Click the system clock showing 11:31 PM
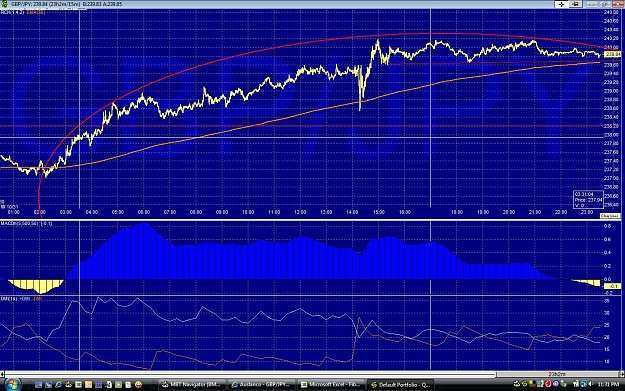The height and width of the screenshot is (391, 625). [x=608, y=384]
